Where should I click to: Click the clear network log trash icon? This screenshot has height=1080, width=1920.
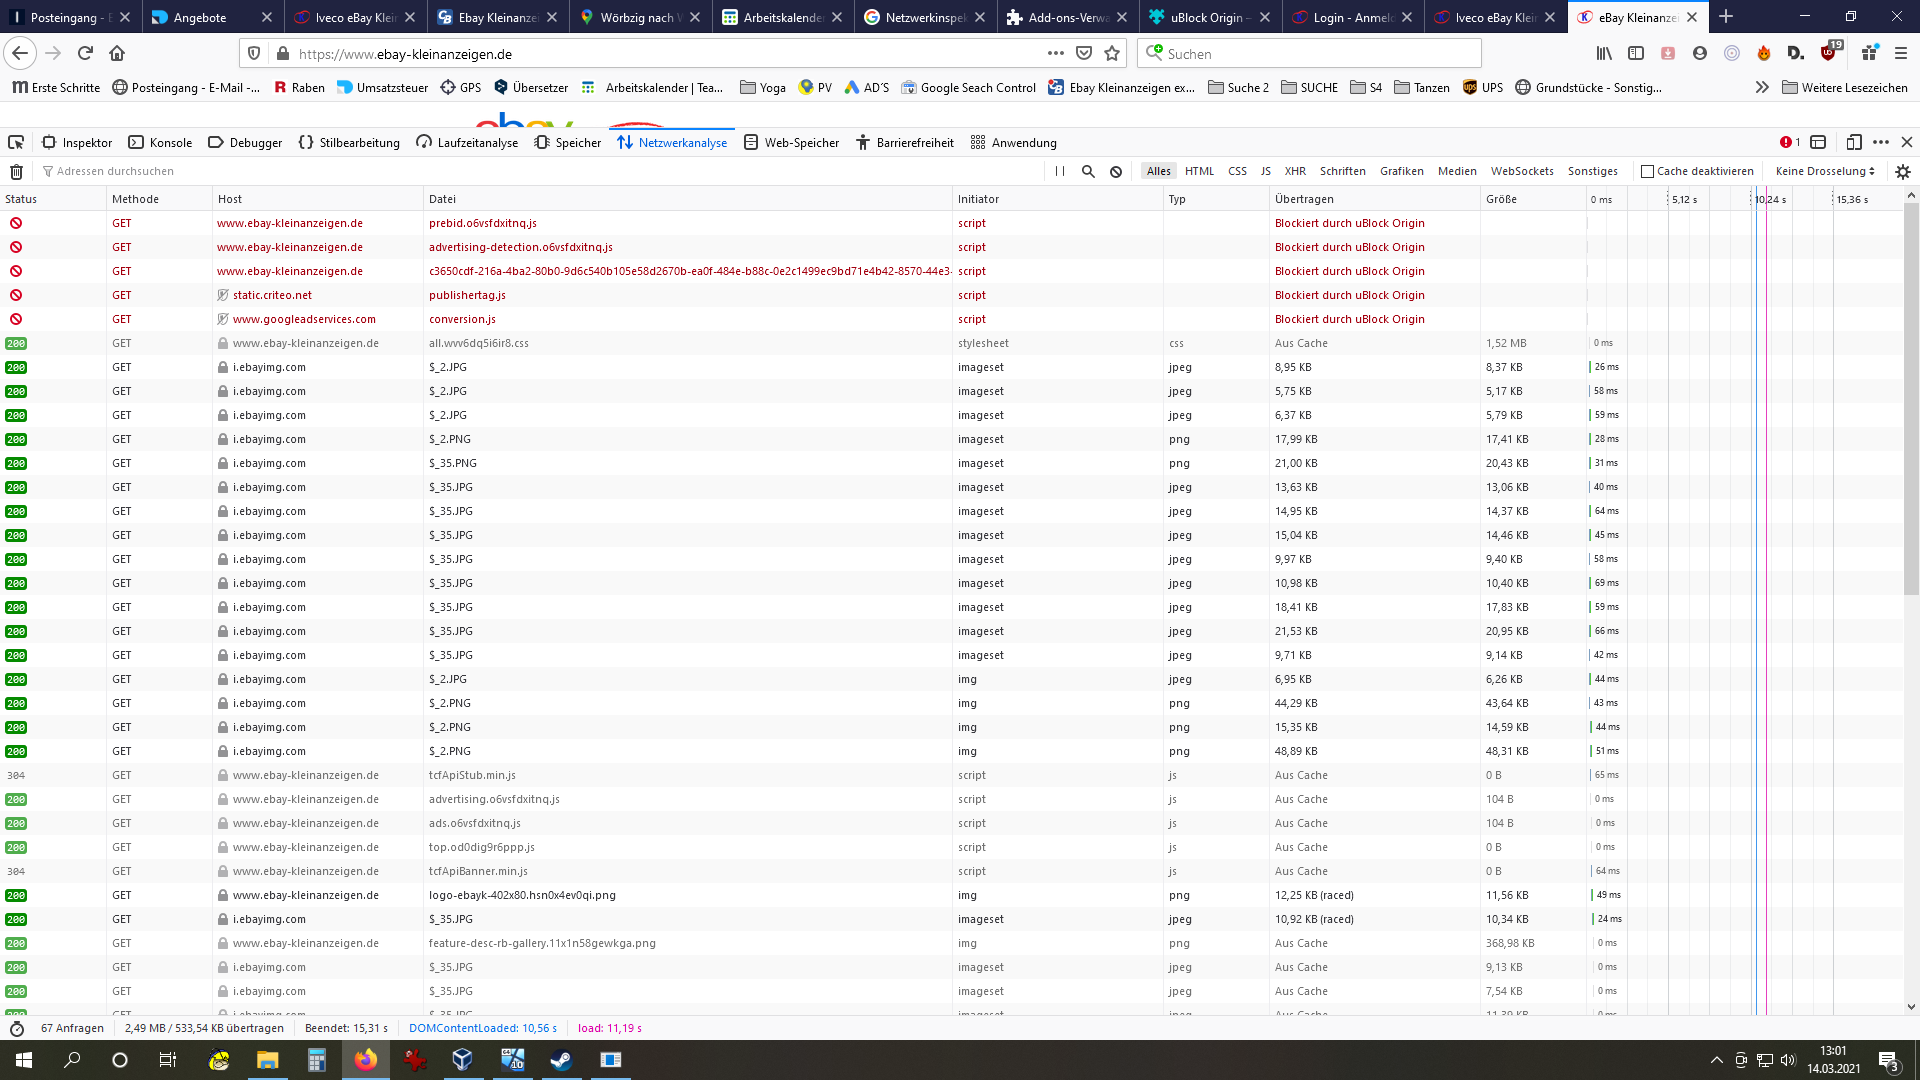click(x=16, y=171)
